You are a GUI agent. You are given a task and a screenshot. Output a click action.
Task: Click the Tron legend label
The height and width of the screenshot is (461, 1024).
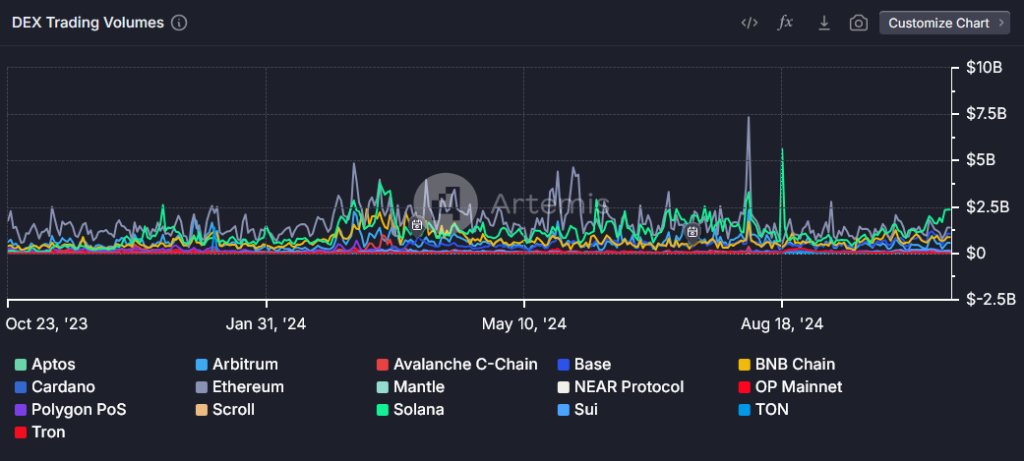[48, 432]
